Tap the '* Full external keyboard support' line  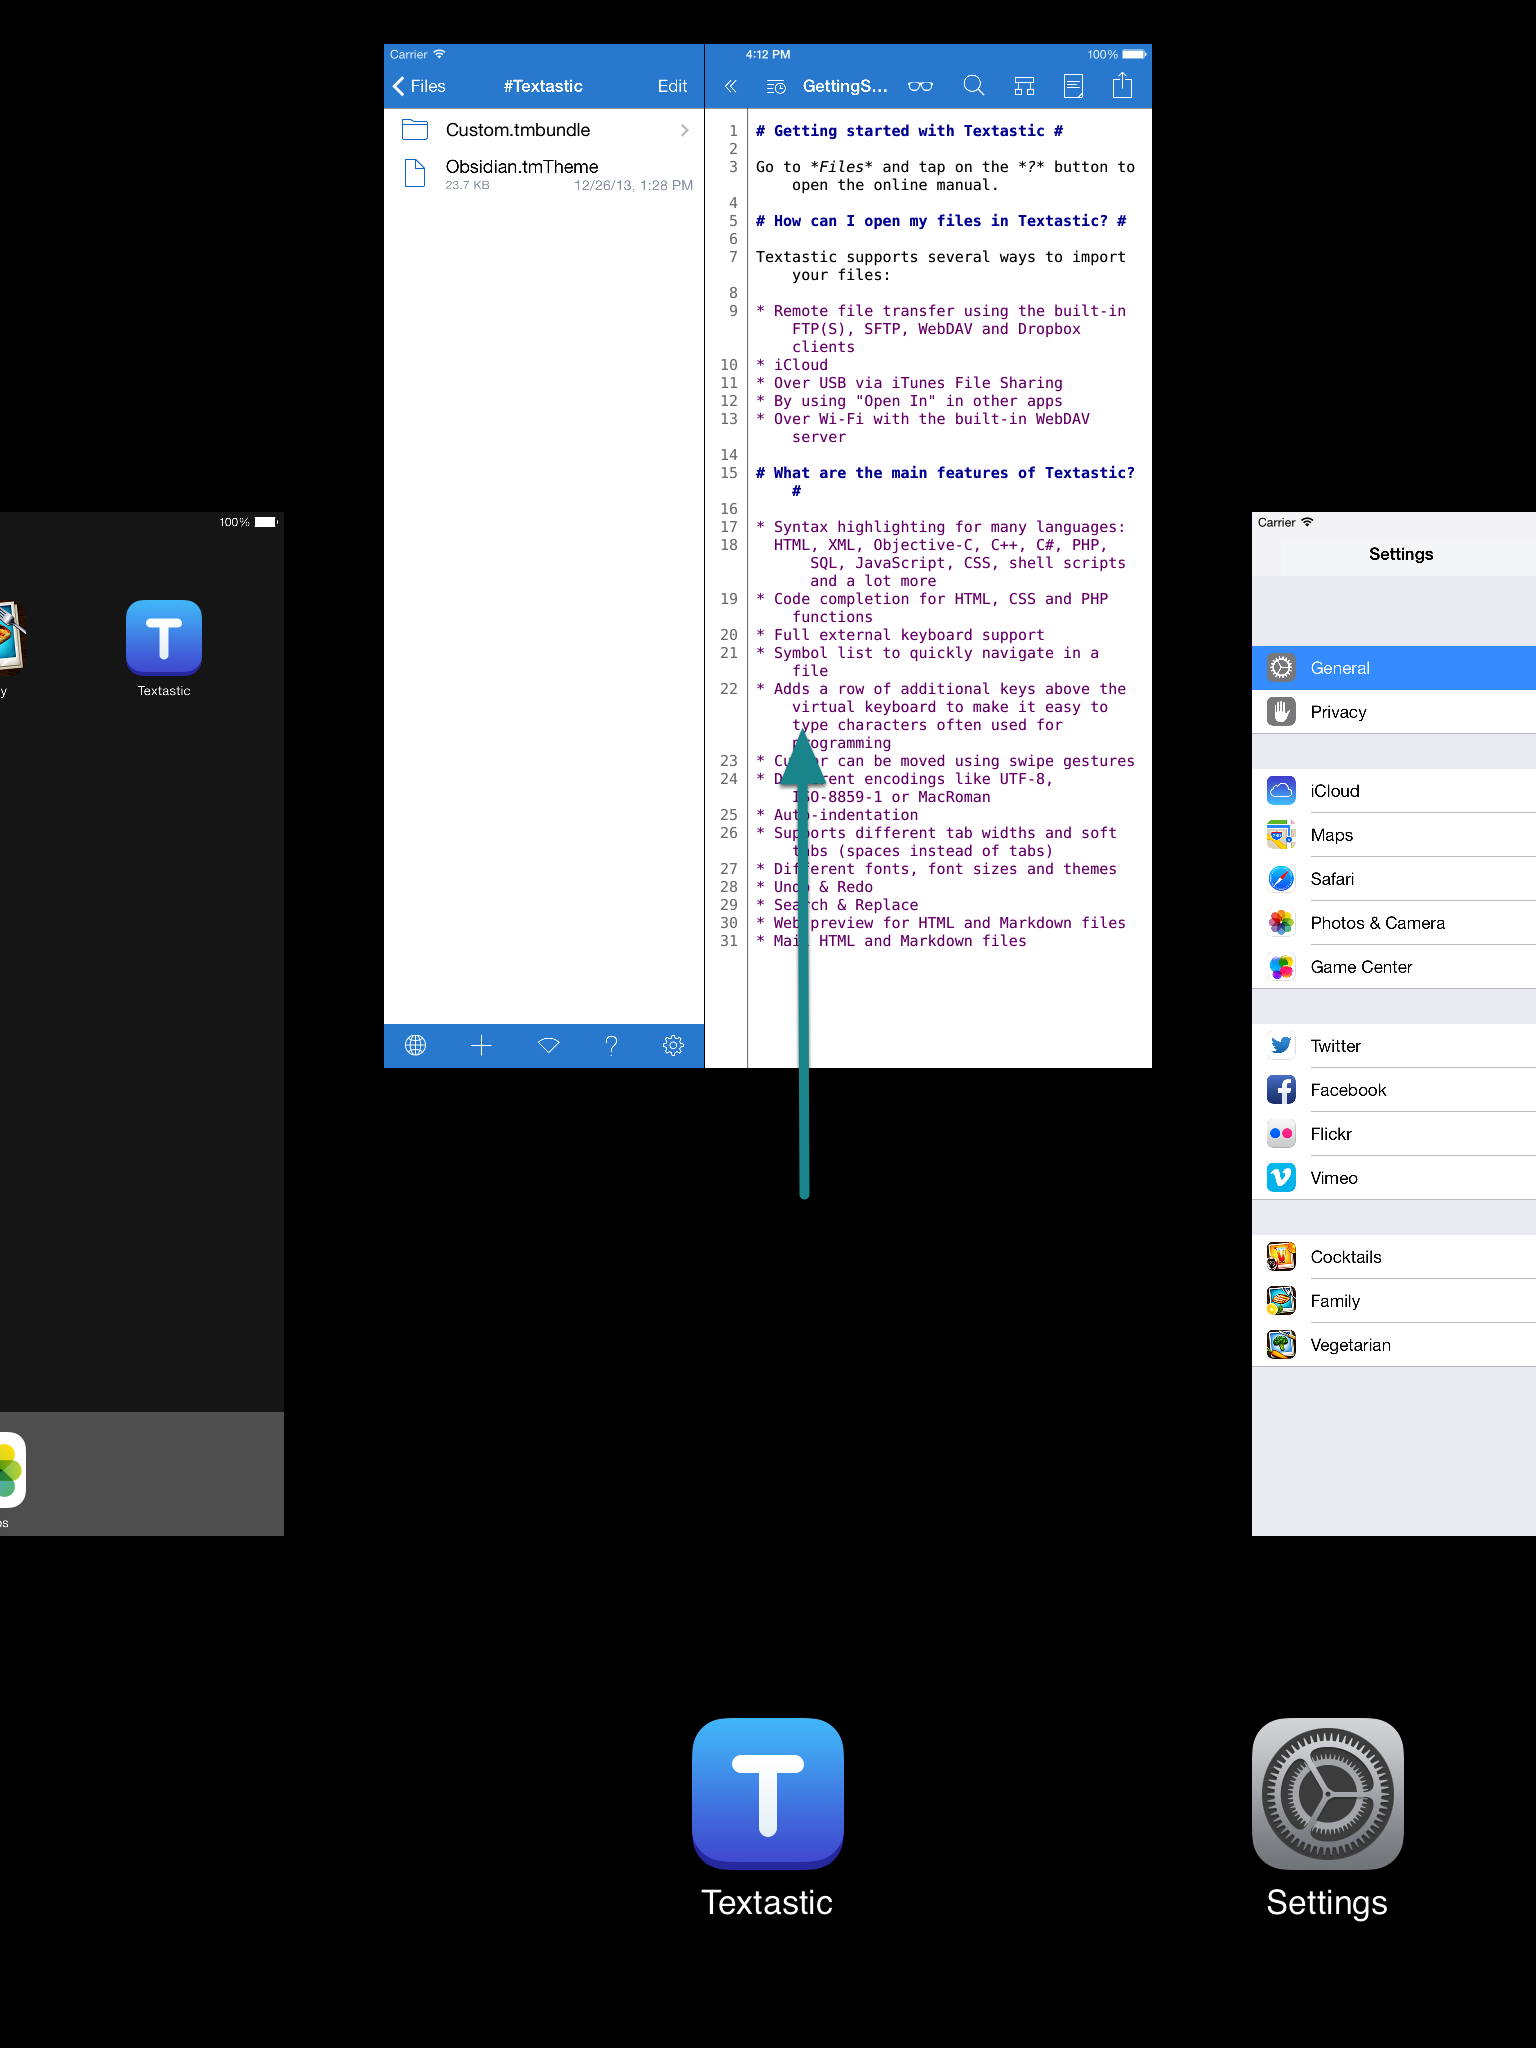click(x=900, y=635)
